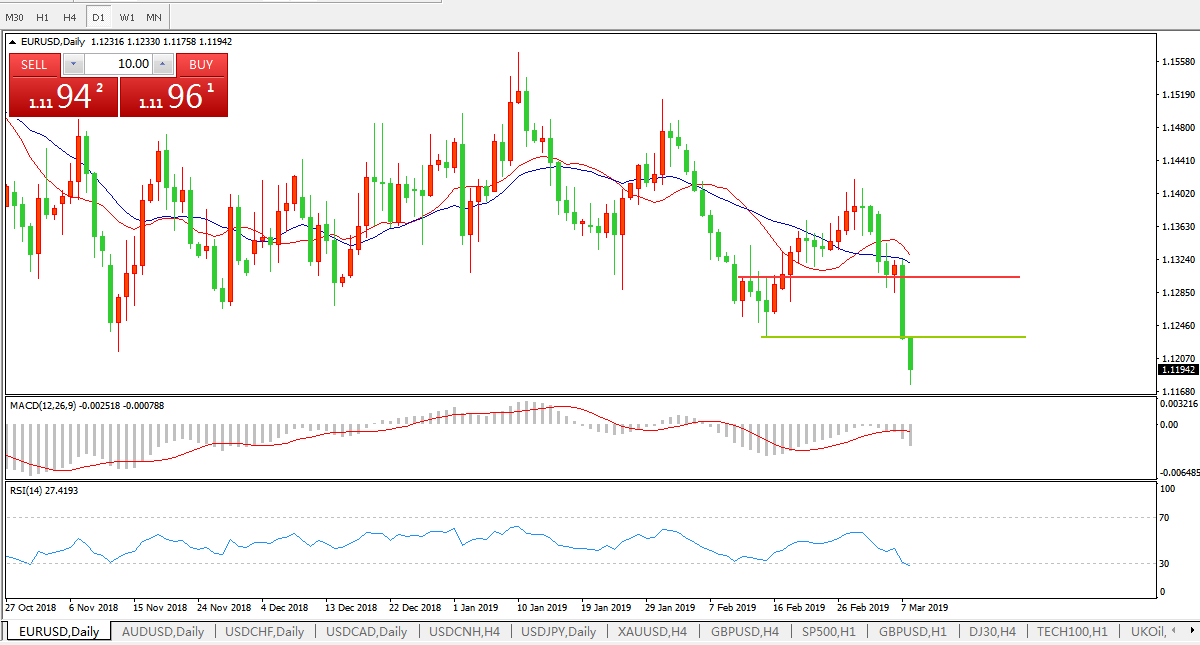The width and height of the screenshot is (1200, 645).
Task: Switch to the SP500,H1 chart tab
Action: click(829, 631)
